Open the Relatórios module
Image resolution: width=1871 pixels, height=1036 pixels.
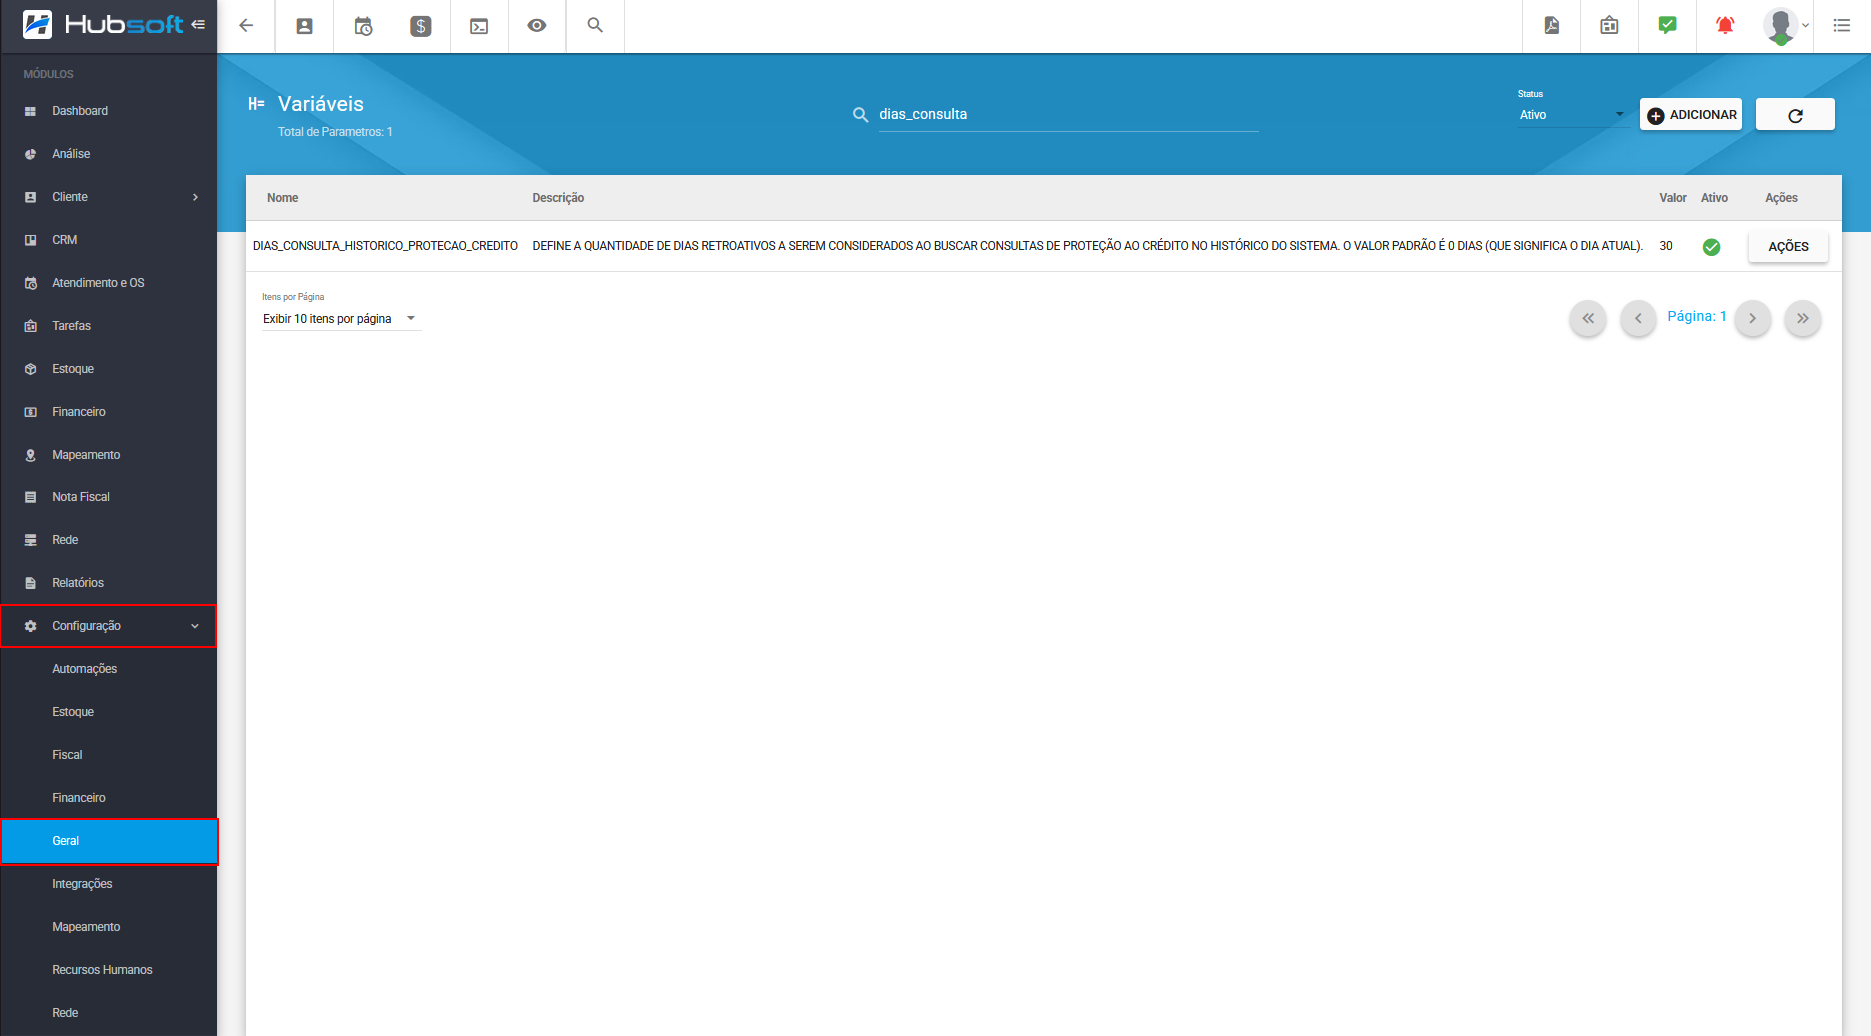108,583
